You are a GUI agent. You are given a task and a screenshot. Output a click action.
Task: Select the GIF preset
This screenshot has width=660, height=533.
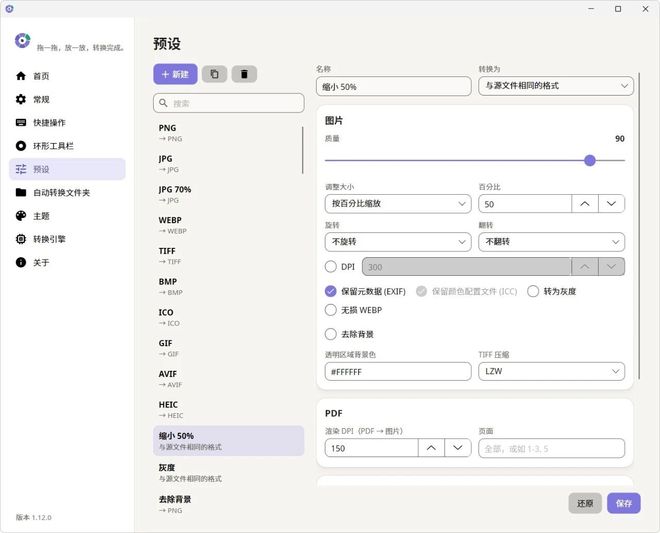(x=227, y=348)
